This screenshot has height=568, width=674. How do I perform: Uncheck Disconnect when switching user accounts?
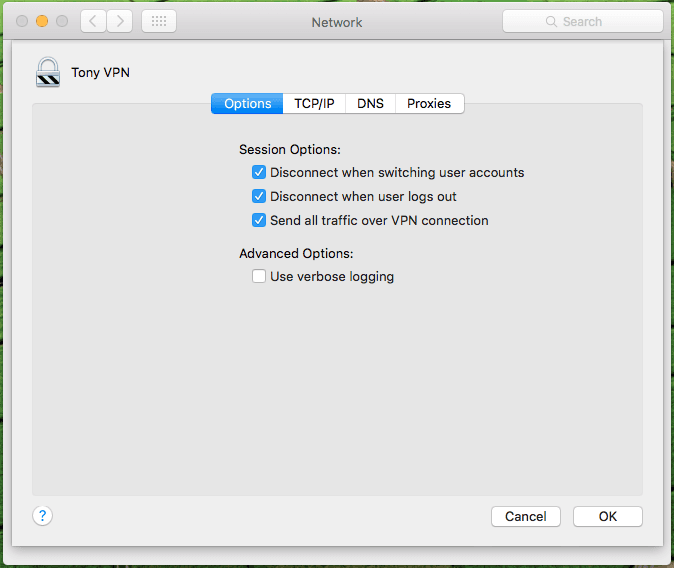259,172
